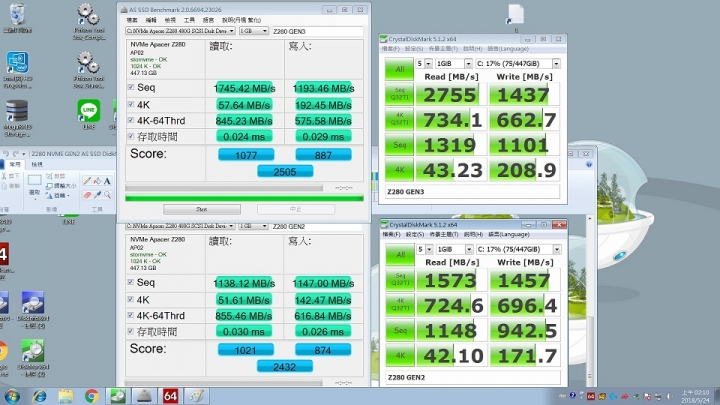Select the Fill bucket tool in Paint

click(97, 181)
